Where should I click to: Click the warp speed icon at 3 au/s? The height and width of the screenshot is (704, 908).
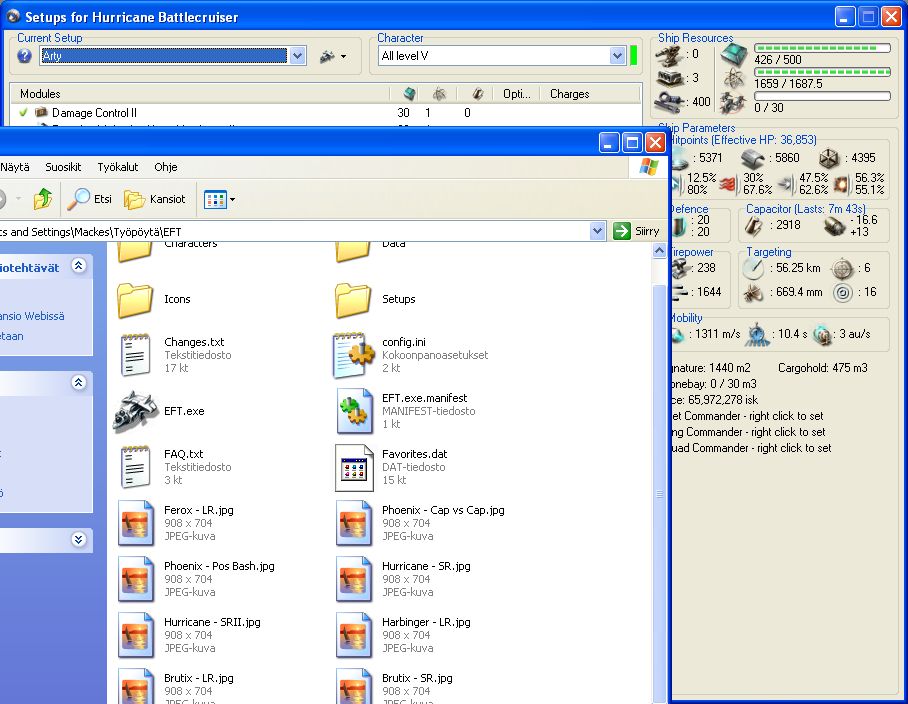(822, 335)
